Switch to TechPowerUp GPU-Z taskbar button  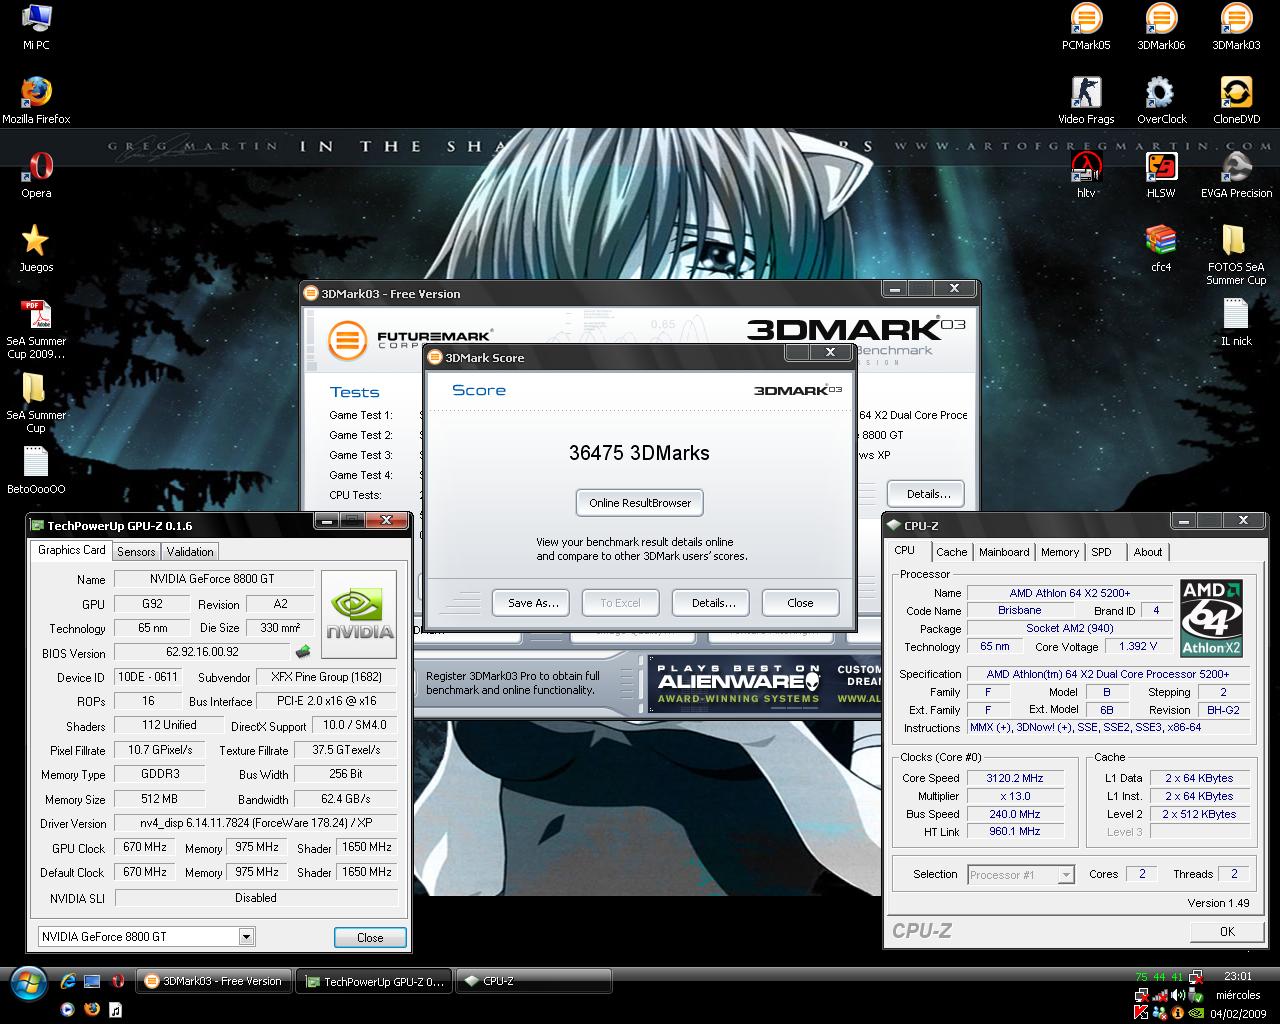[x=375, y=981]
